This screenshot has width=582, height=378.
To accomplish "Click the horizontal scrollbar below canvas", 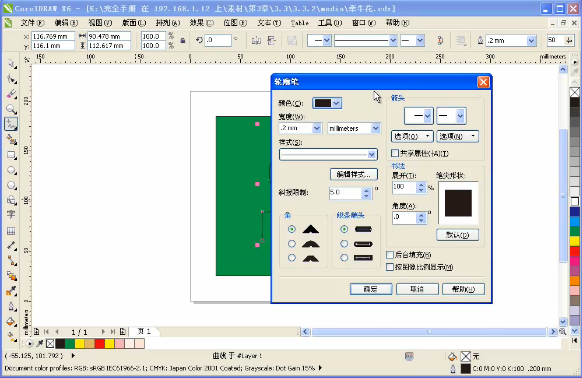I will click(x=429, y=332).
